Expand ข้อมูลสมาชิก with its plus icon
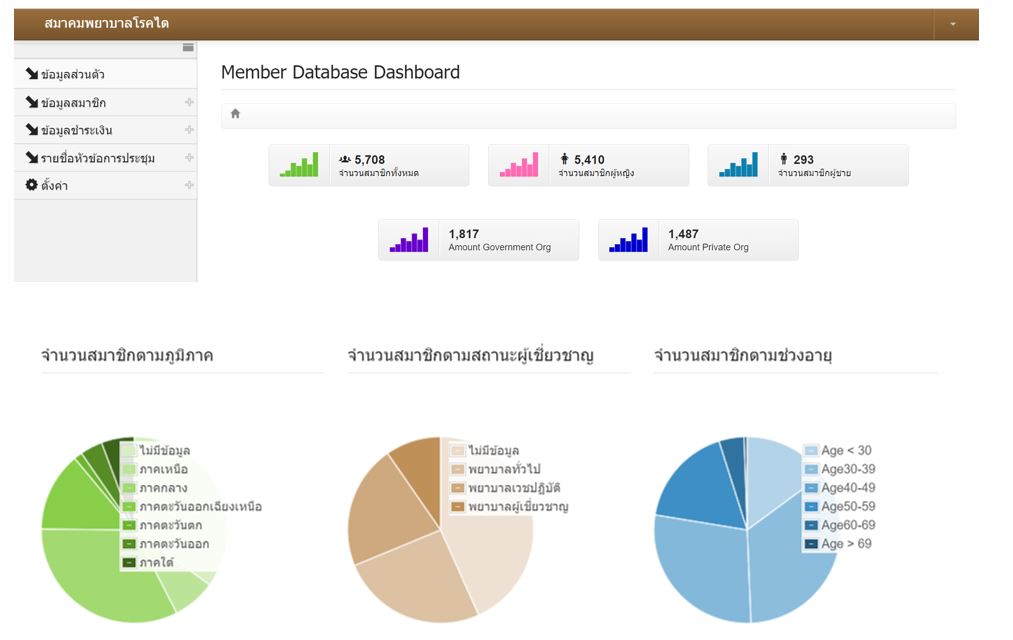Screen dimensions: 1013x640 point(189,103)
